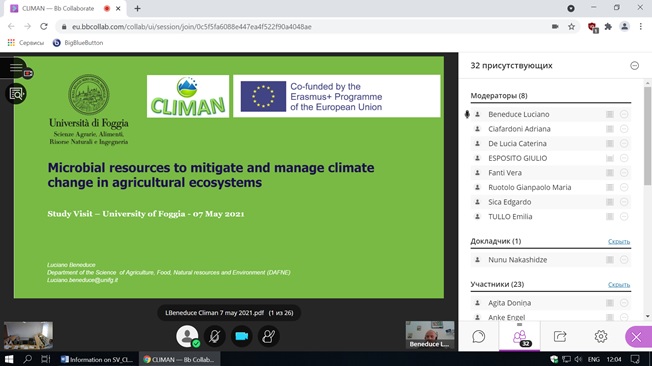Image resolution: width=652 pixels, height=366 pixels.
Task: Open Windows taskbar search
Action: click(x=27, y=359)
